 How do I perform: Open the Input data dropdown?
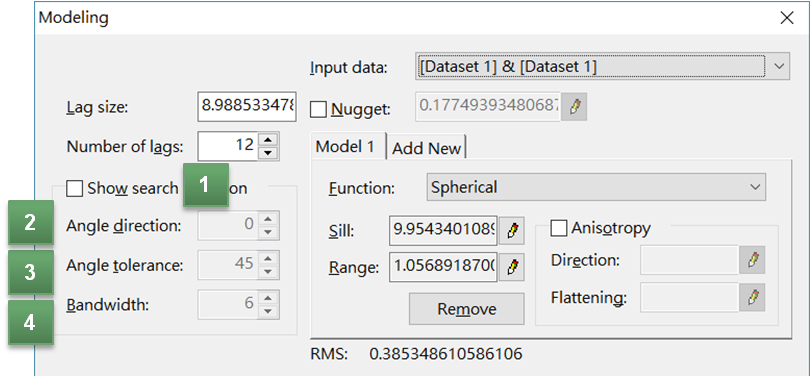[x=602, y=66]
